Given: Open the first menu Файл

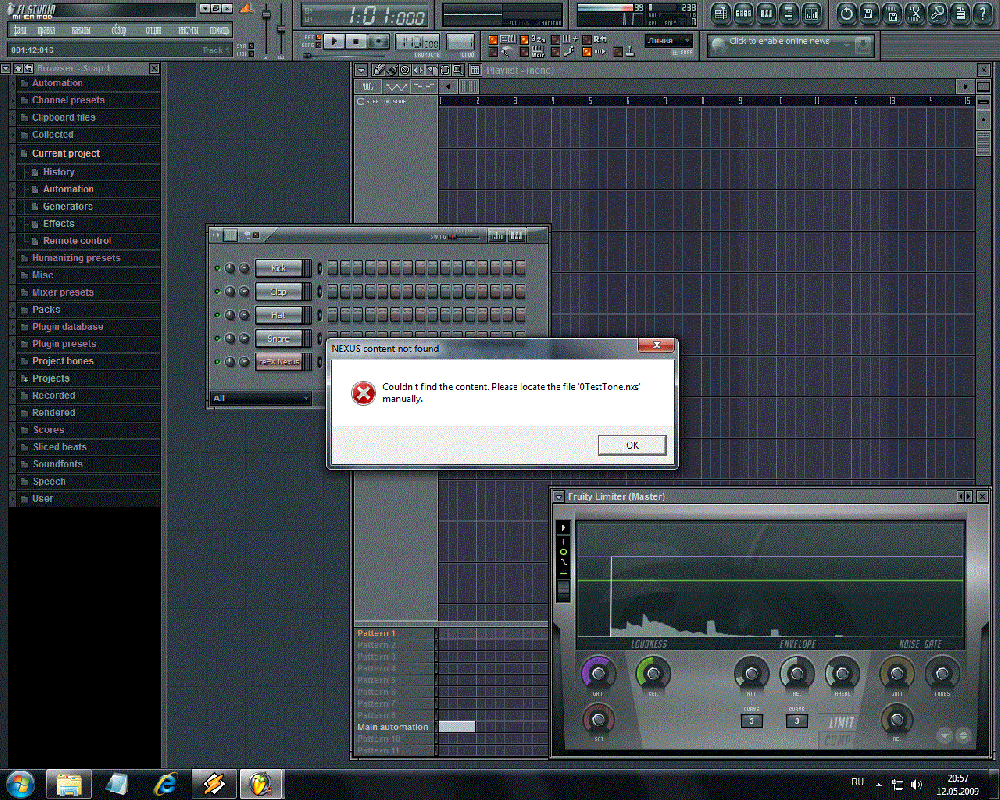Looking at the screenshot, I should click(20, 30).
